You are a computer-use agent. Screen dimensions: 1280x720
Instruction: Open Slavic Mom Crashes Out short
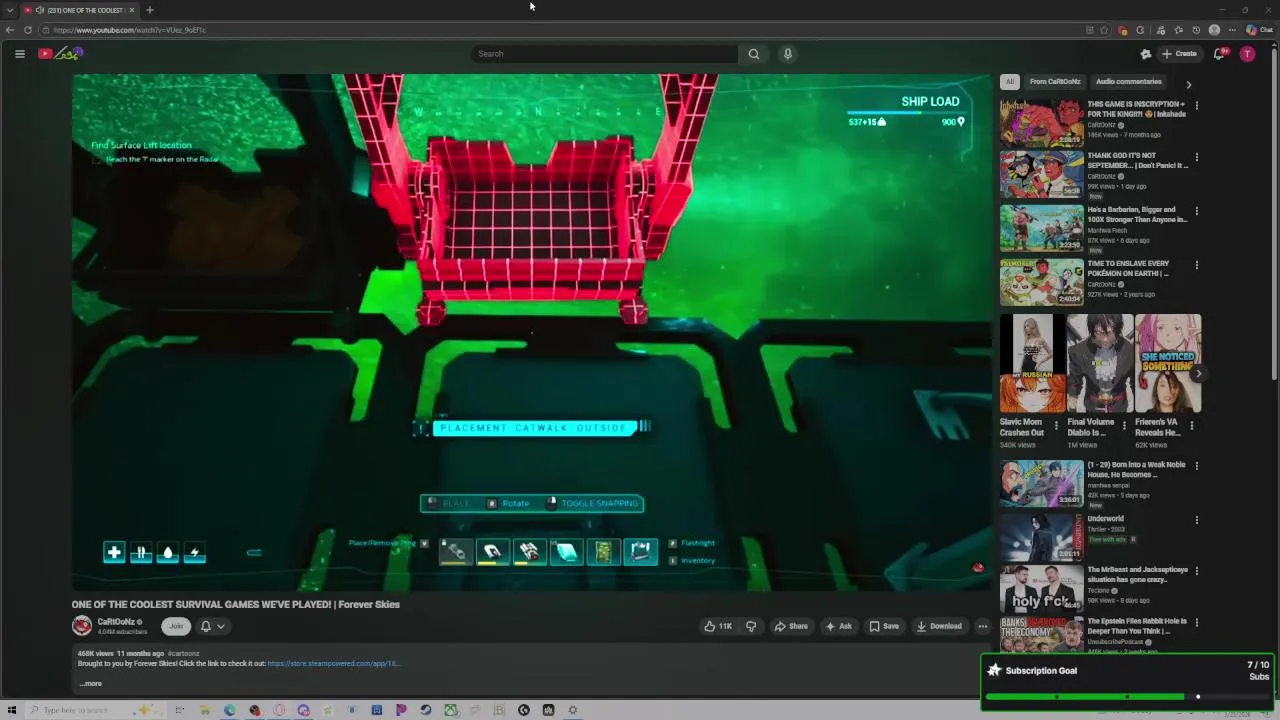1032,364
